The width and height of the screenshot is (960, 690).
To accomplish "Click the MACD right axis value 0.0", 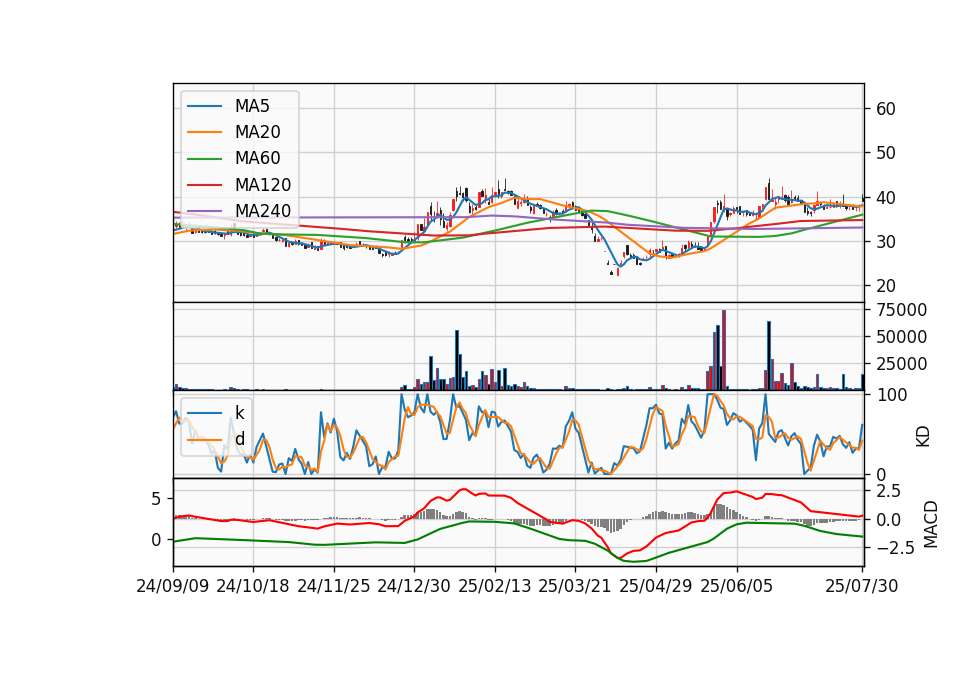I will coord(888,520).
